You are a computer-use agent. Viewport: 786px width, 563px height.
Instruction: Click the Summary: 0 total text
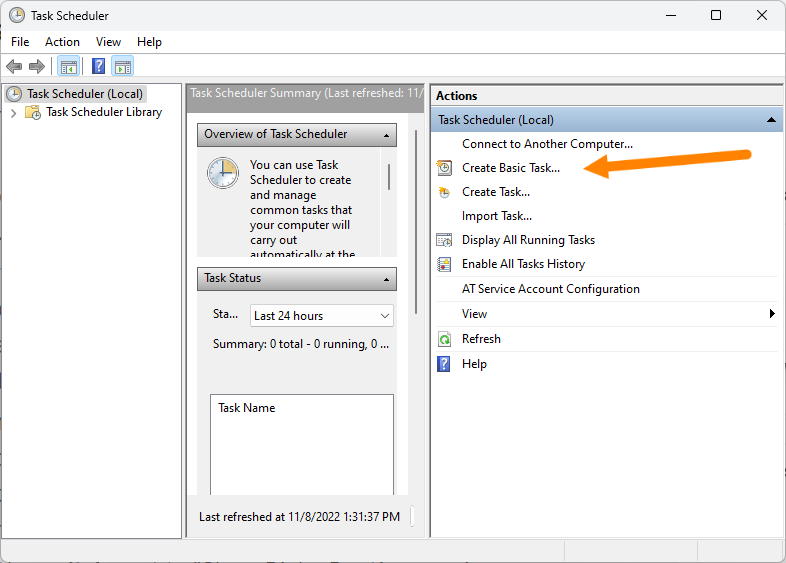[x=301, y=344]
